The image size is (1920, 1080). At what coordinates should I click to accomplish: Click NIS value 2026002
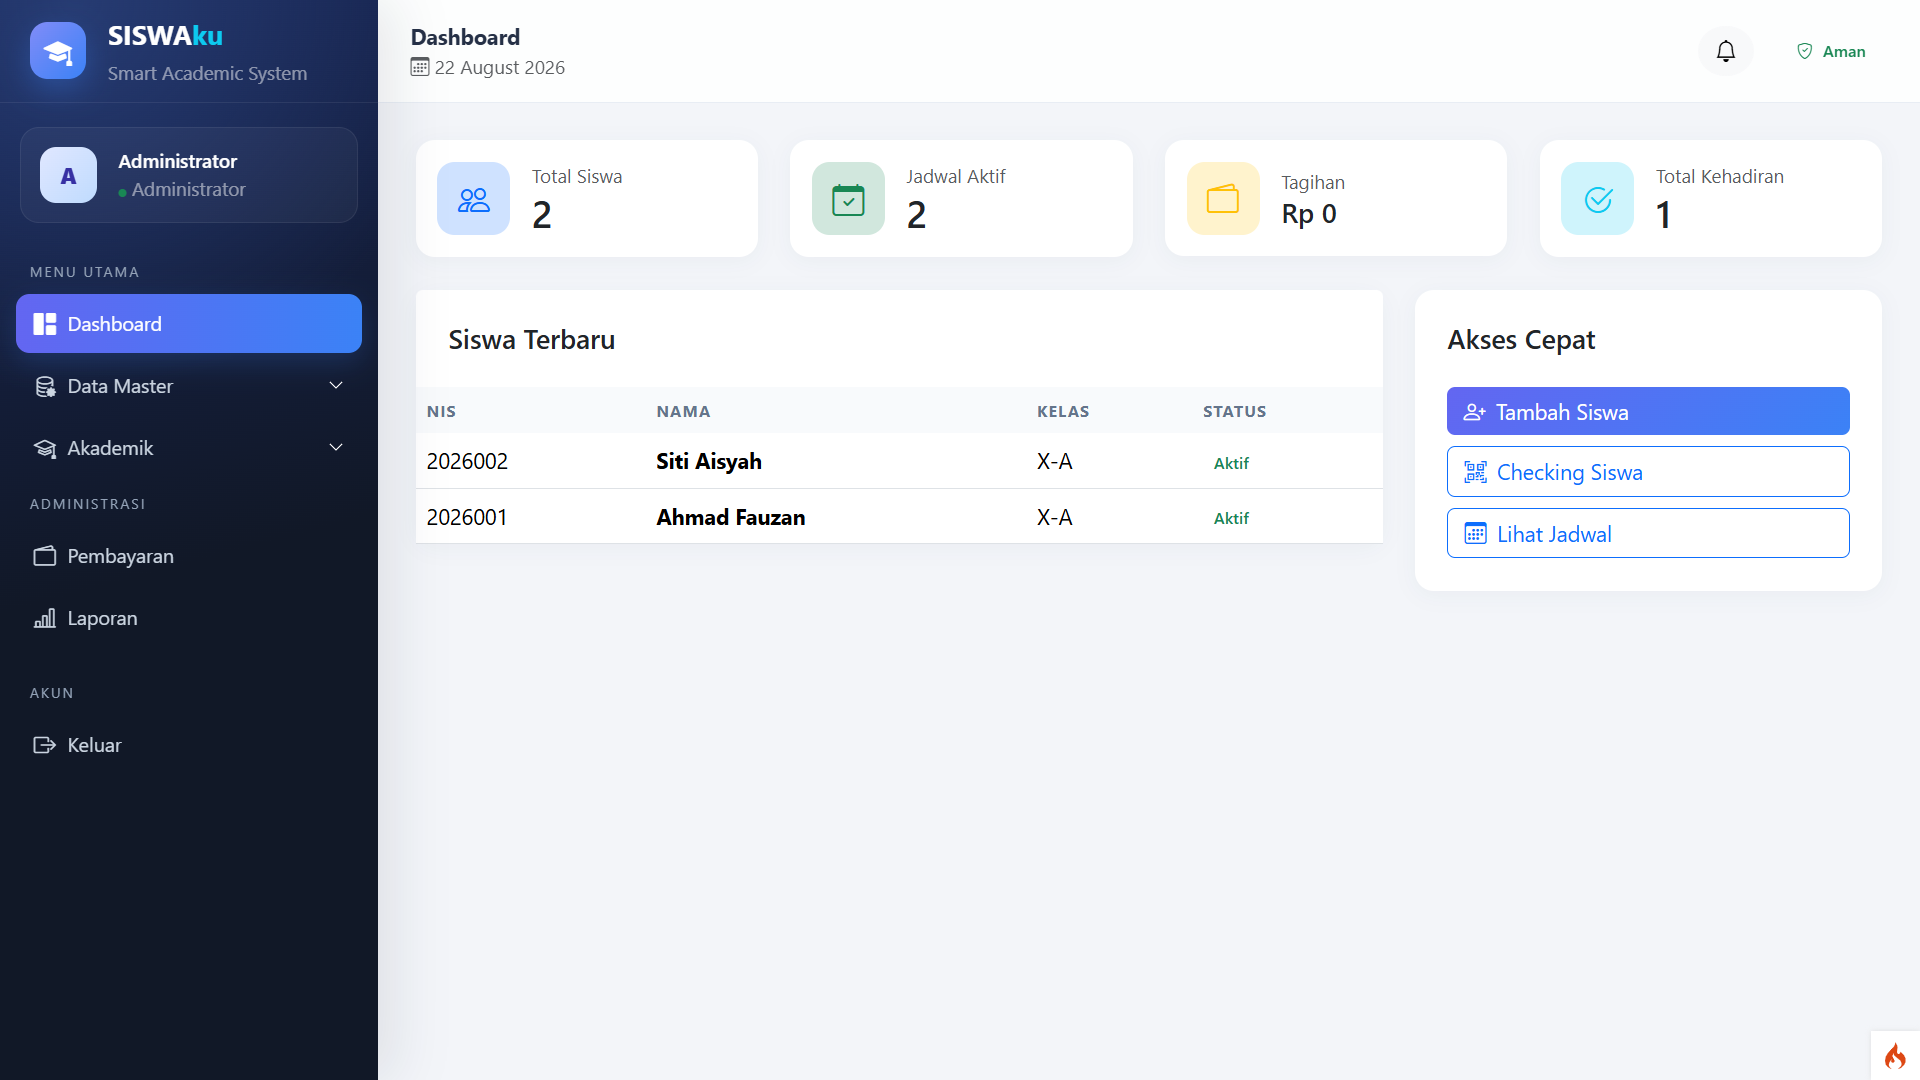[467, 461]
